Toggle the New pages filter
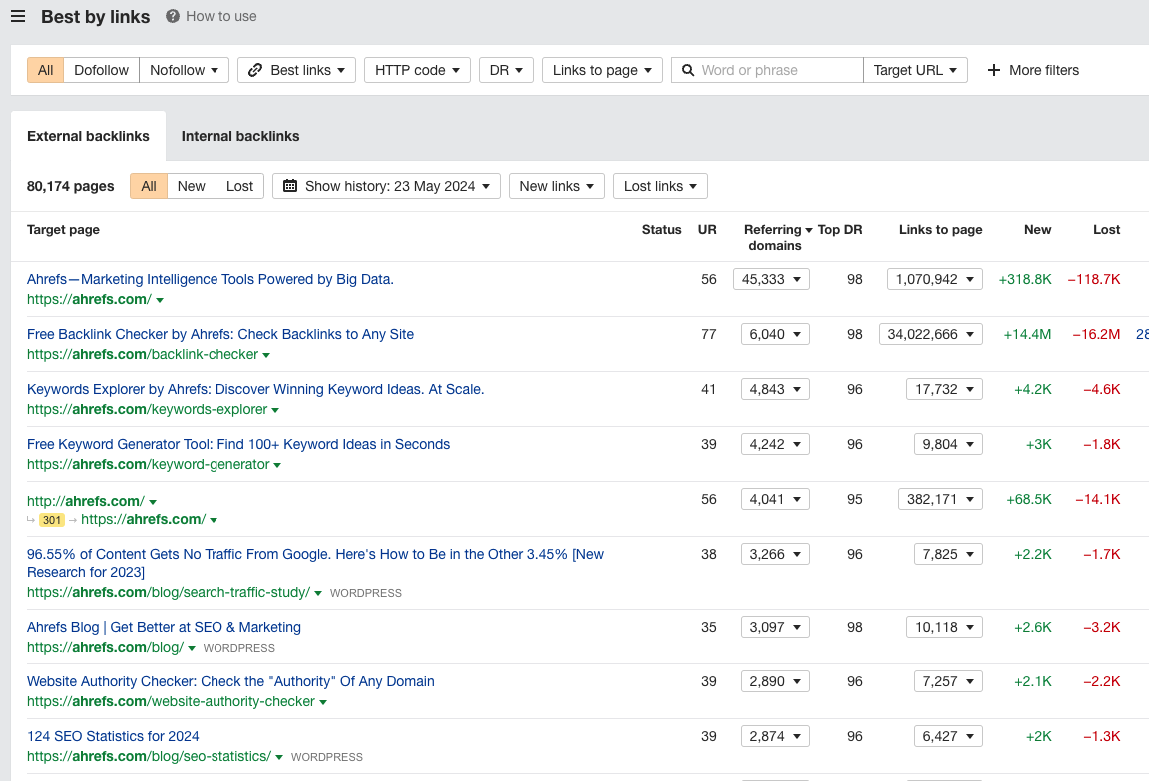Viewport: 1149px width, 781px height. 191,186
